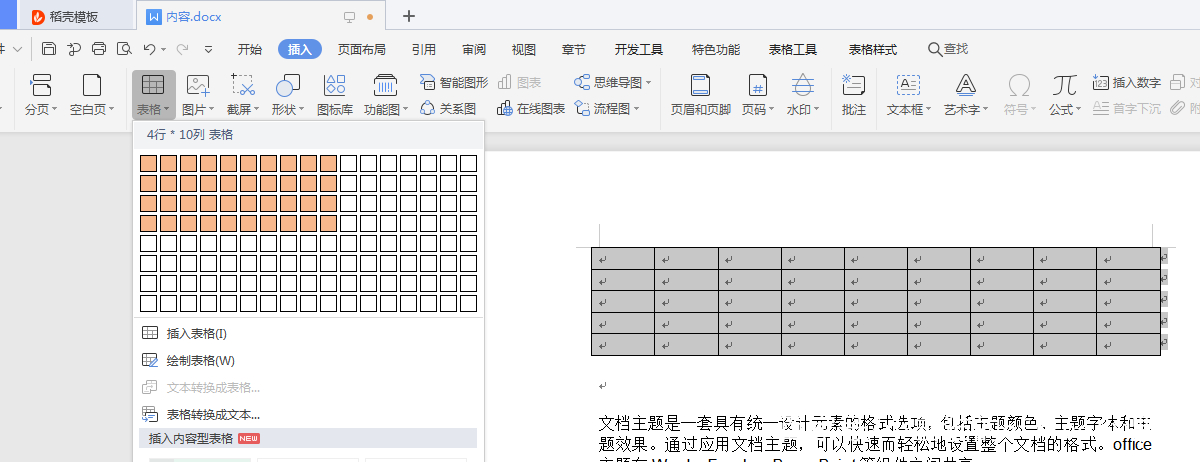Screen dimensions: 1200x462
Task: Click the 在线图表 online chart button
Action: (531, 108)
